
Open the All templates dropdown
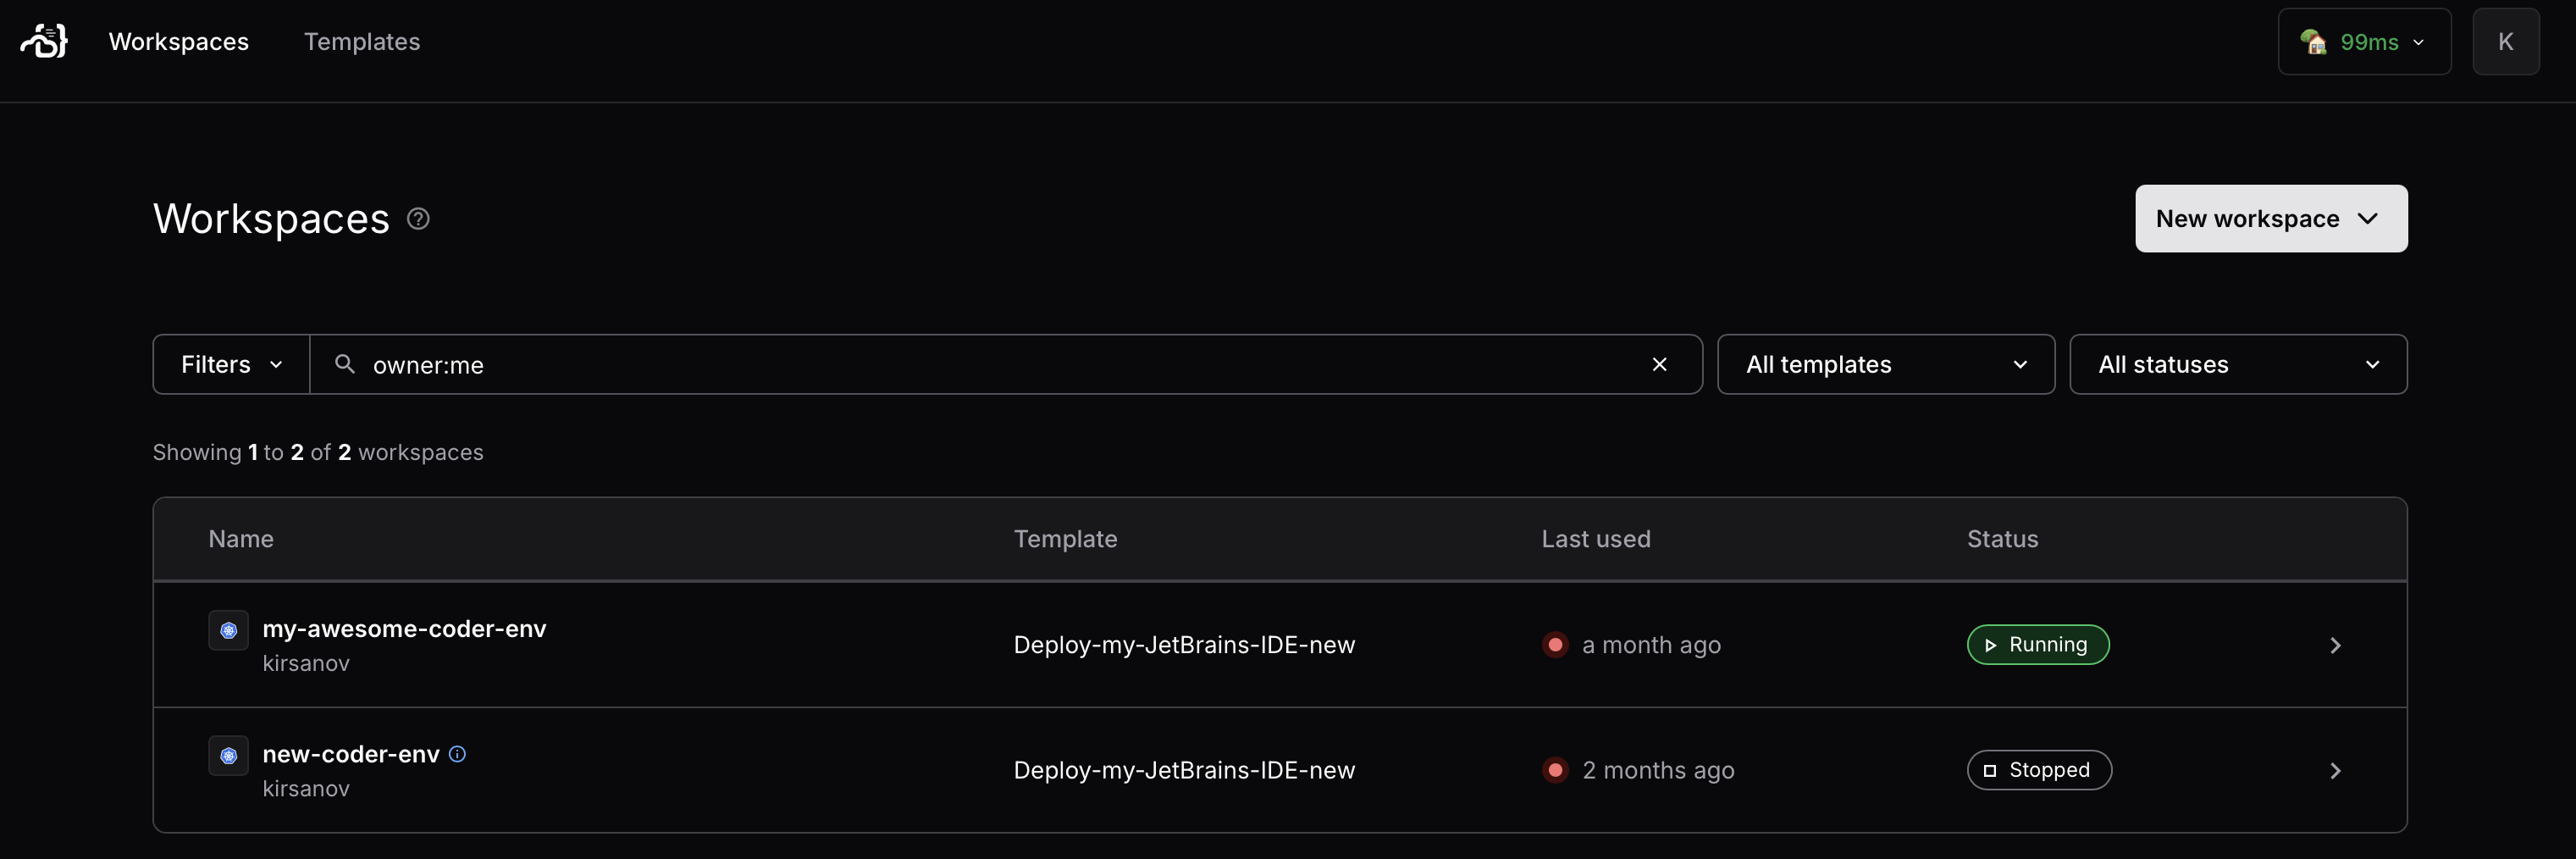1885,364
